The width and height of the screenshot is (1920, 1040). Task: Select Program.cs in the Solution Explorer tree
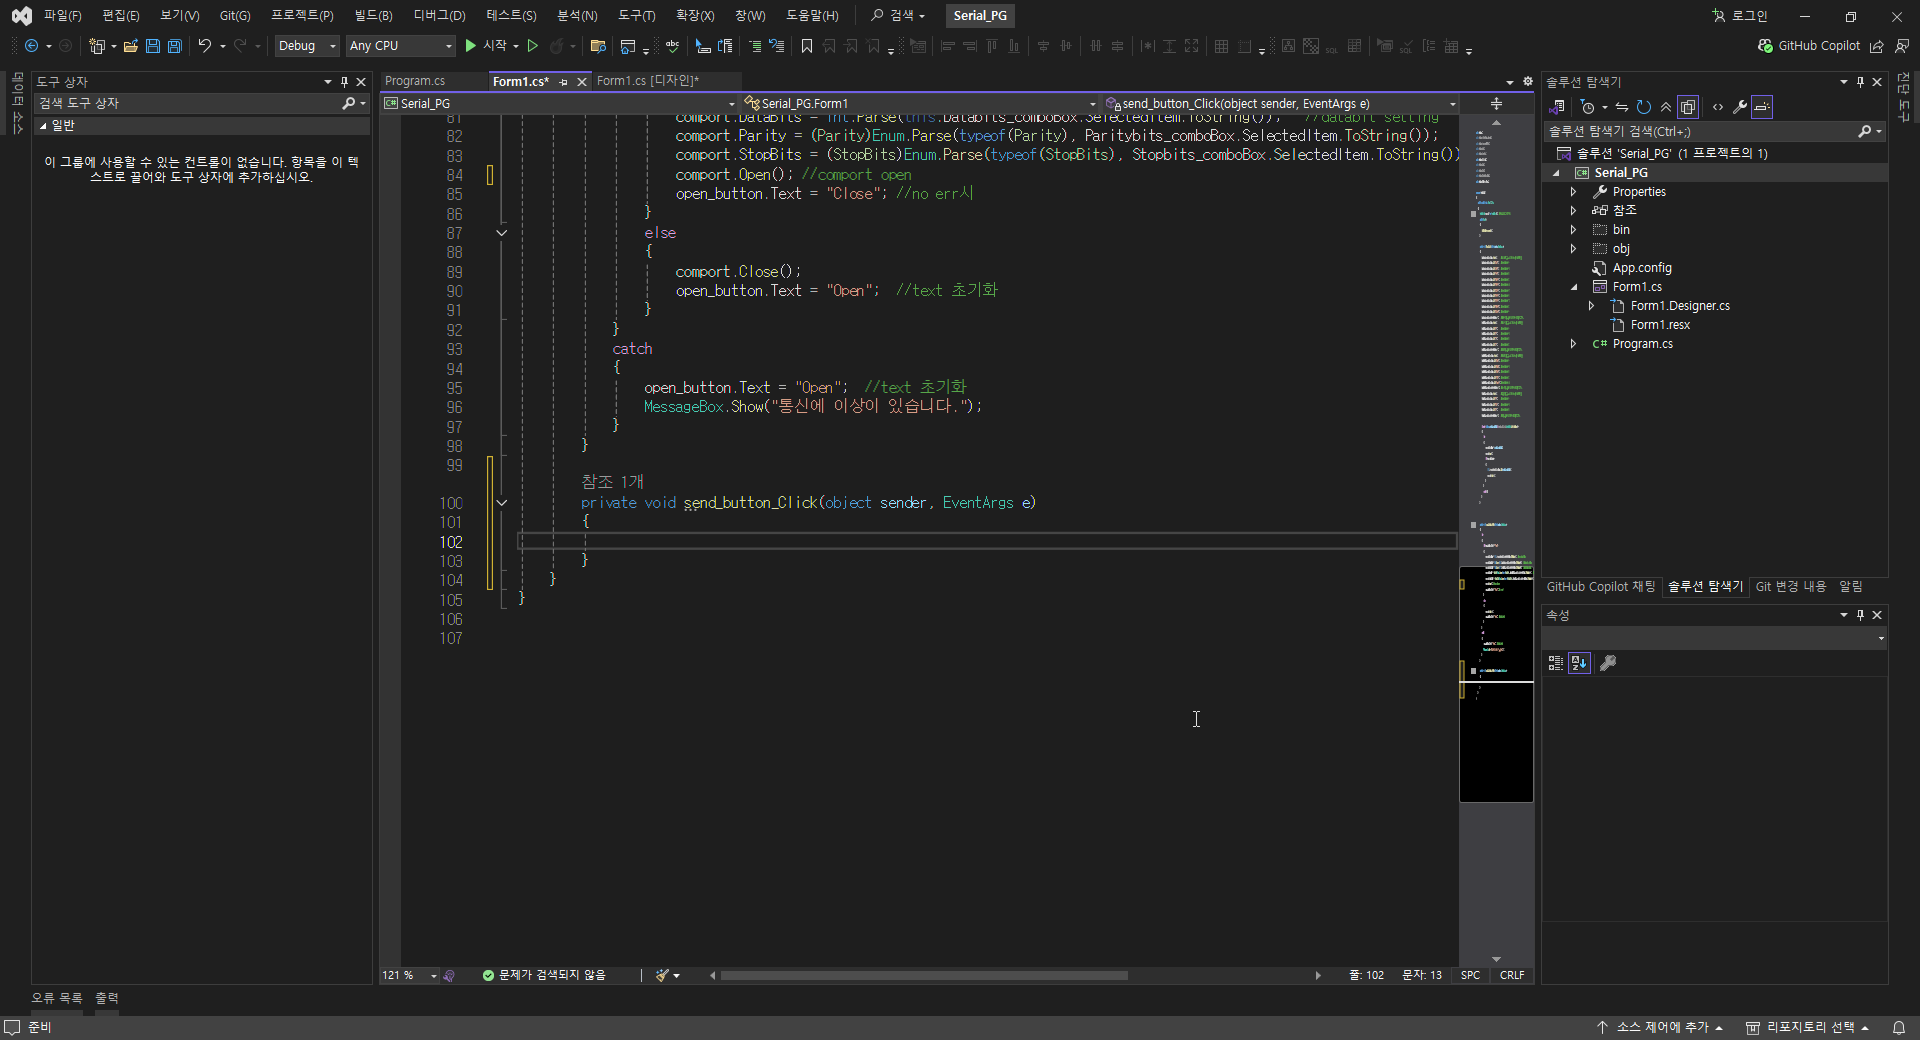1642,344
